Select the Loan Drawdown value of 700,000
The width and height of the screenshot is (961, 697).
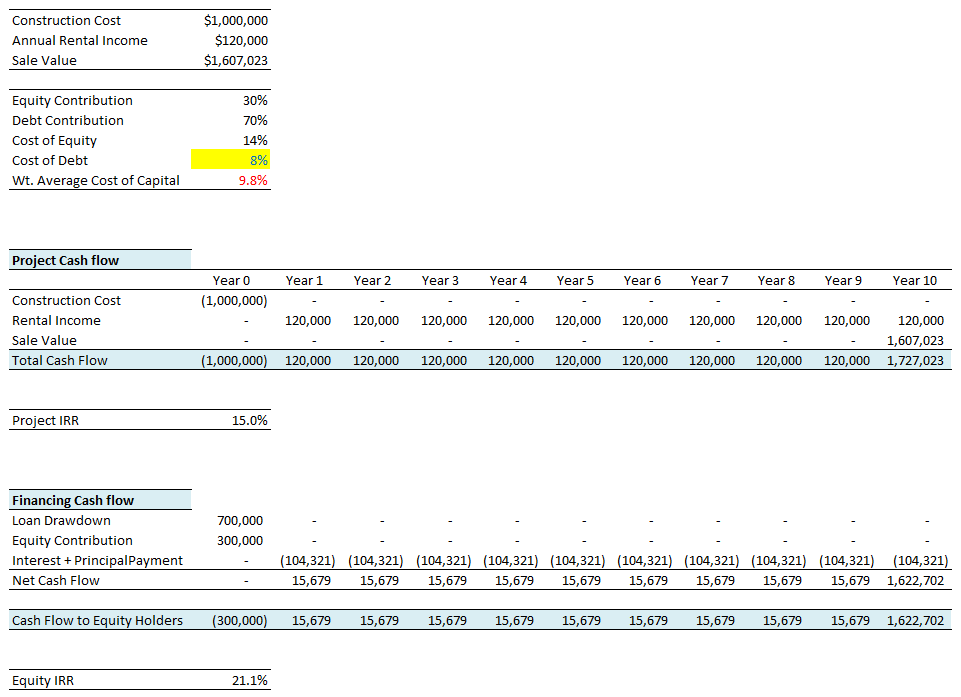point(239,520)
